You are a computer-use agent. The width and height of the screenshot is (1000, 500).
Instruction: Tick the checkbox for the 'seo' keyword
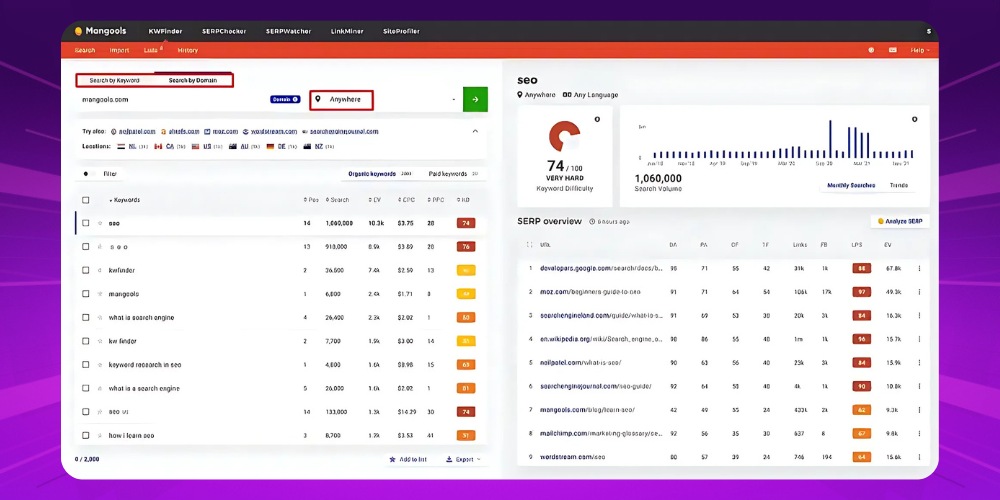coord(85,223)
